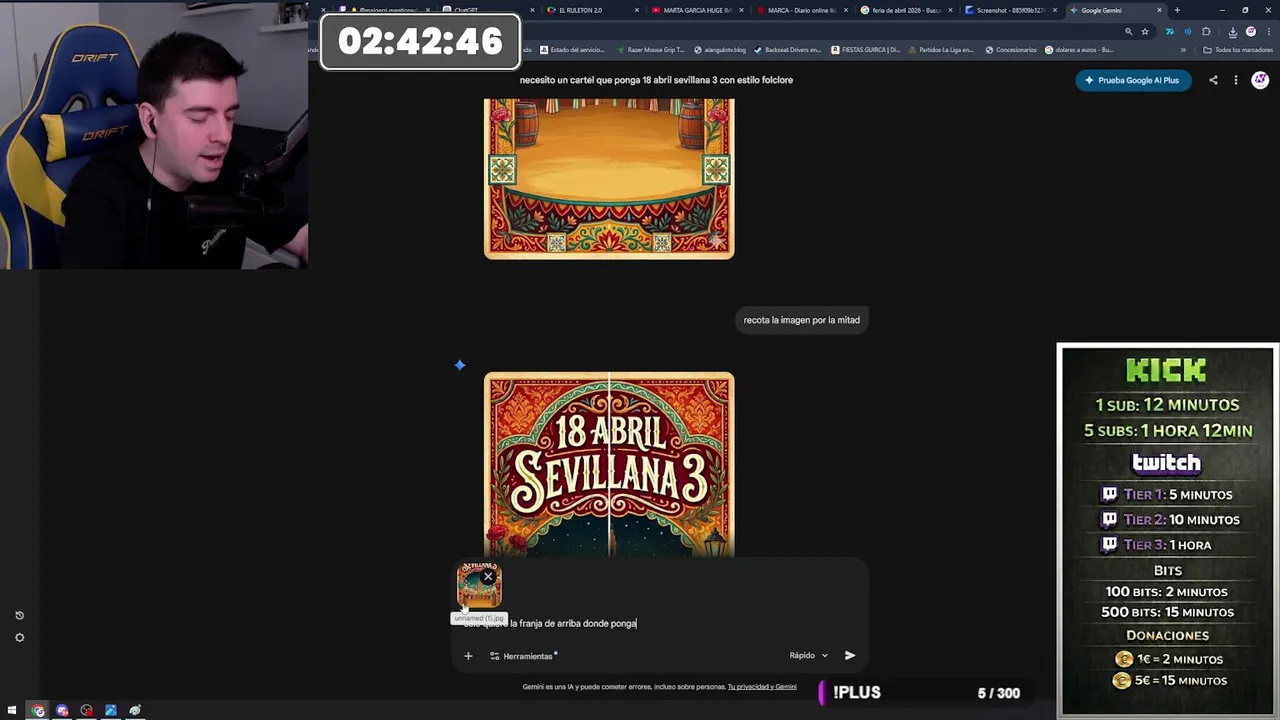
Task: Send the prompt with the arrow icon
Action: coord(850,656)
